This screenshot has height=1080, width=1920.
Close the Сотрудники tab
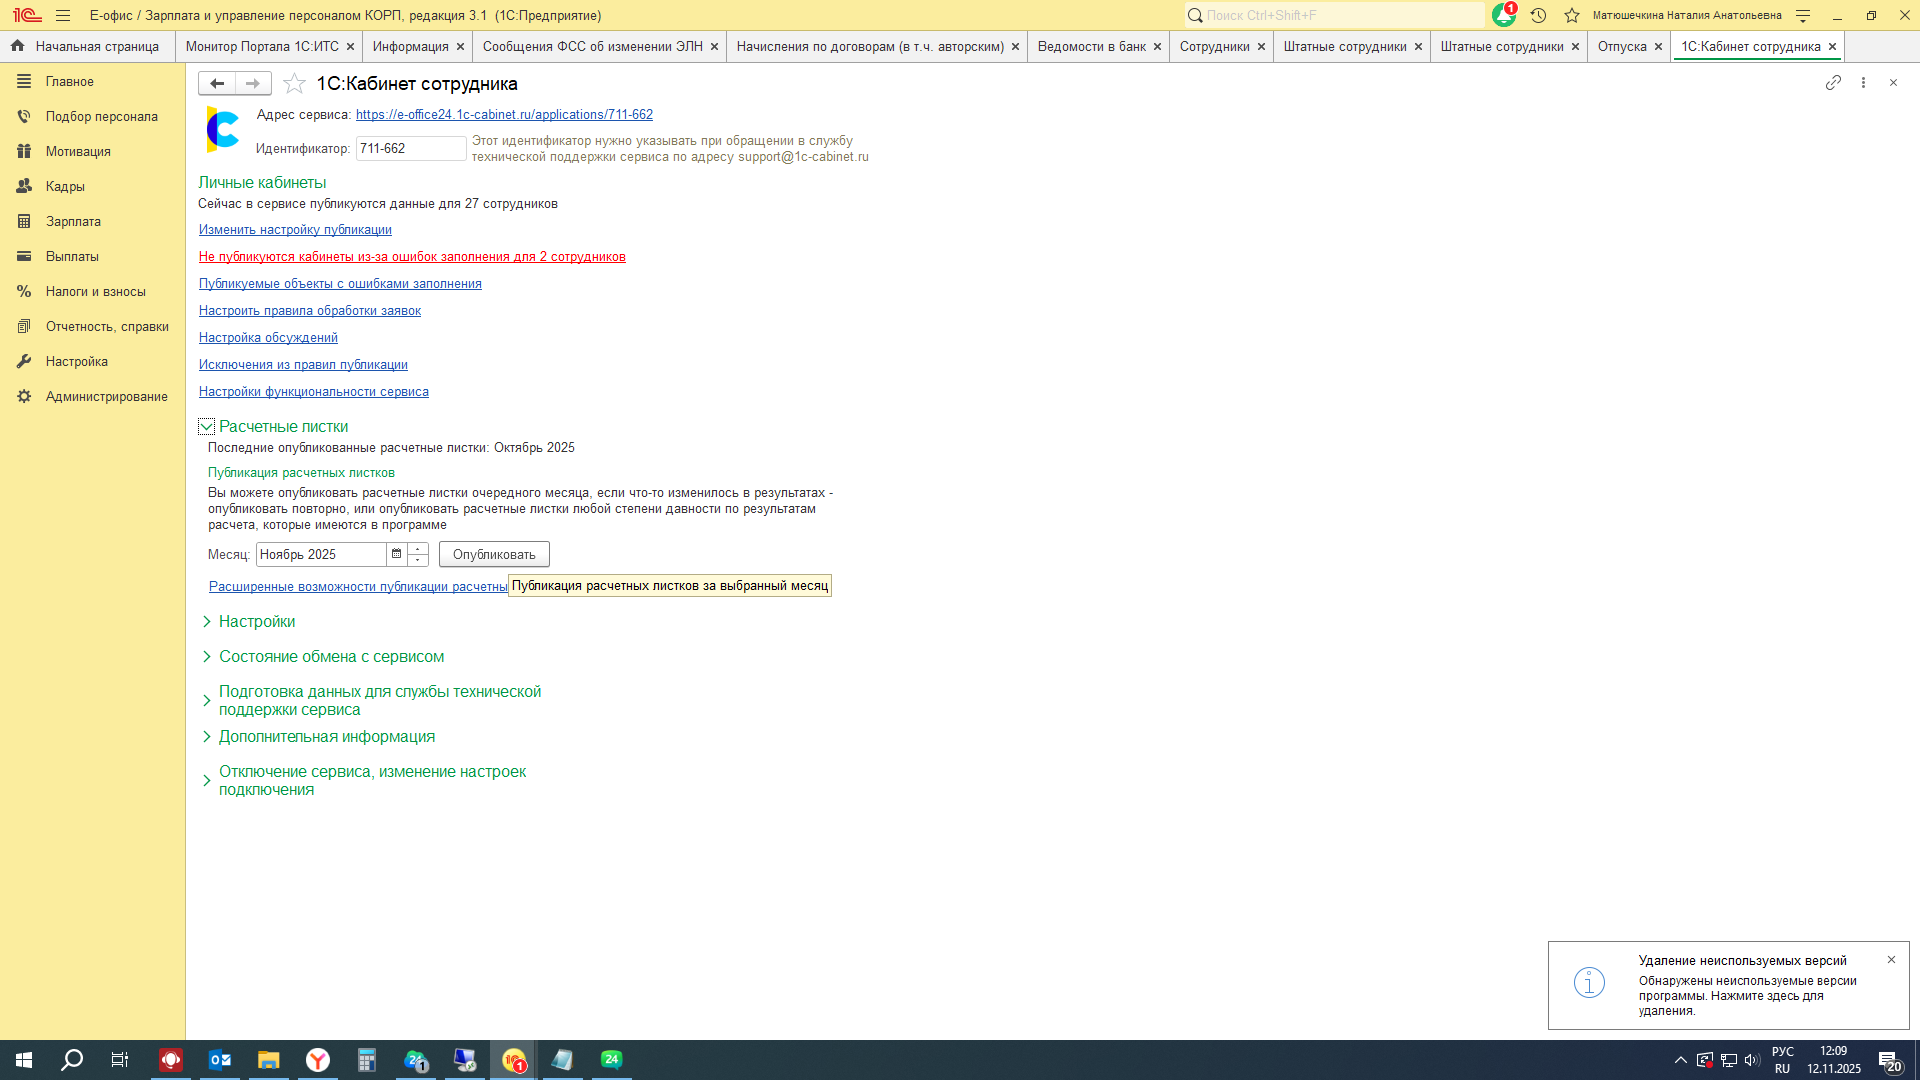[1261, 47]
